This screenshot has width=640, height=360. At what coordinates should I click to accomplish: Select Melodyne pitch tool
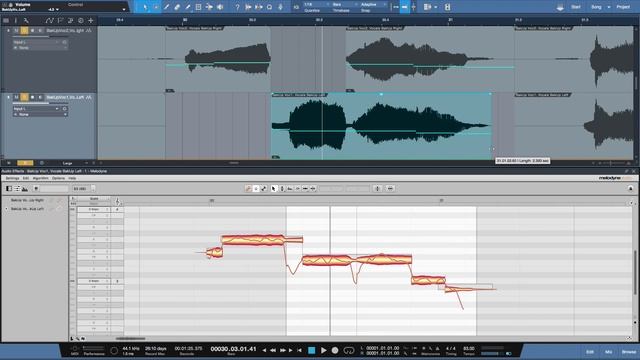click(x=282, y=189)
